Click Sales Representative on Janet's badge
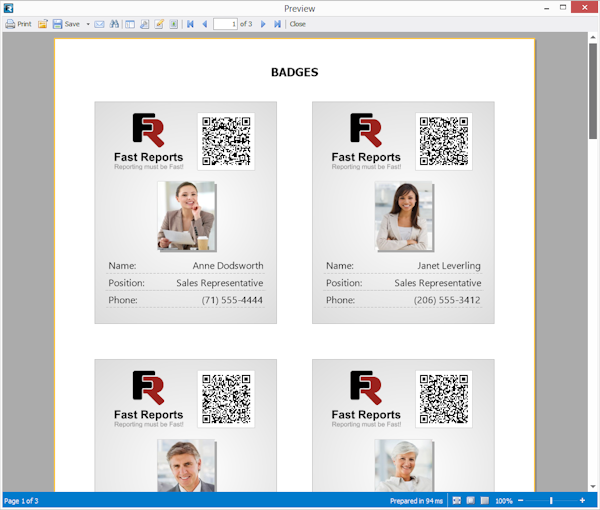This screenshot has height=510, width=600. point(438,283)
